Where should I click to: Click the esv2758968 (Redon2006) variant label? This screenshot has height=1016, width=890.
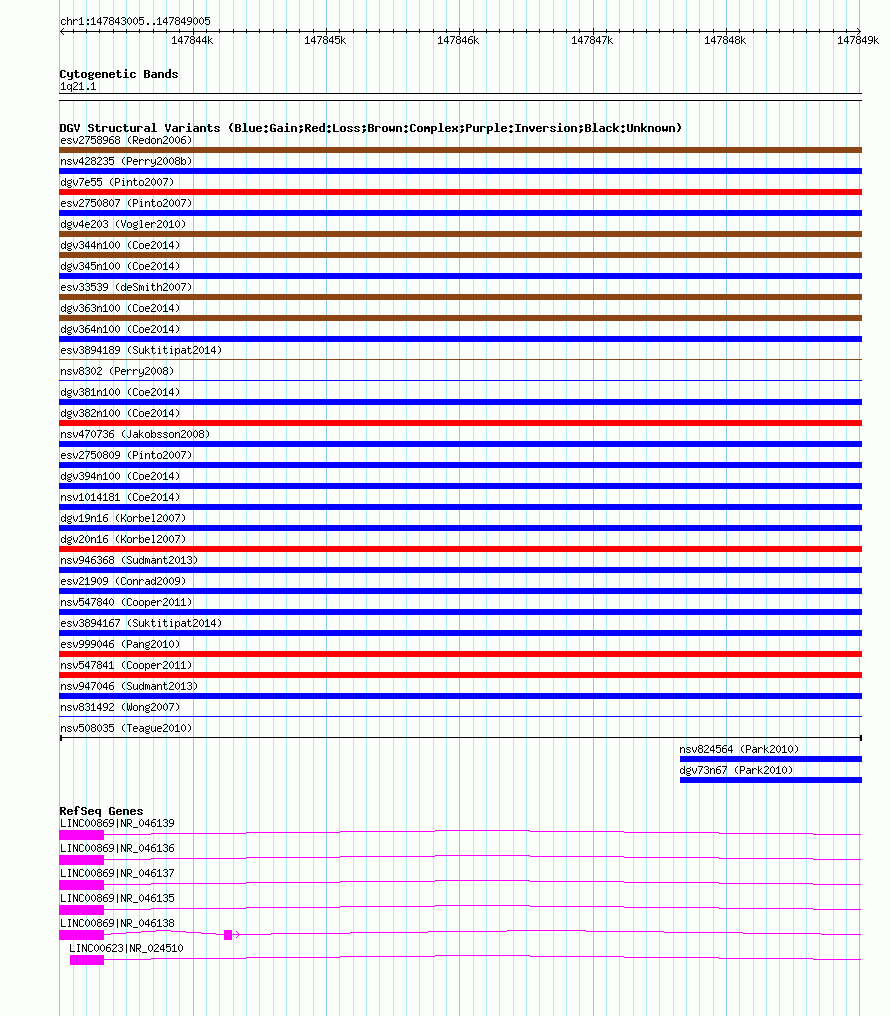(126, 140)
